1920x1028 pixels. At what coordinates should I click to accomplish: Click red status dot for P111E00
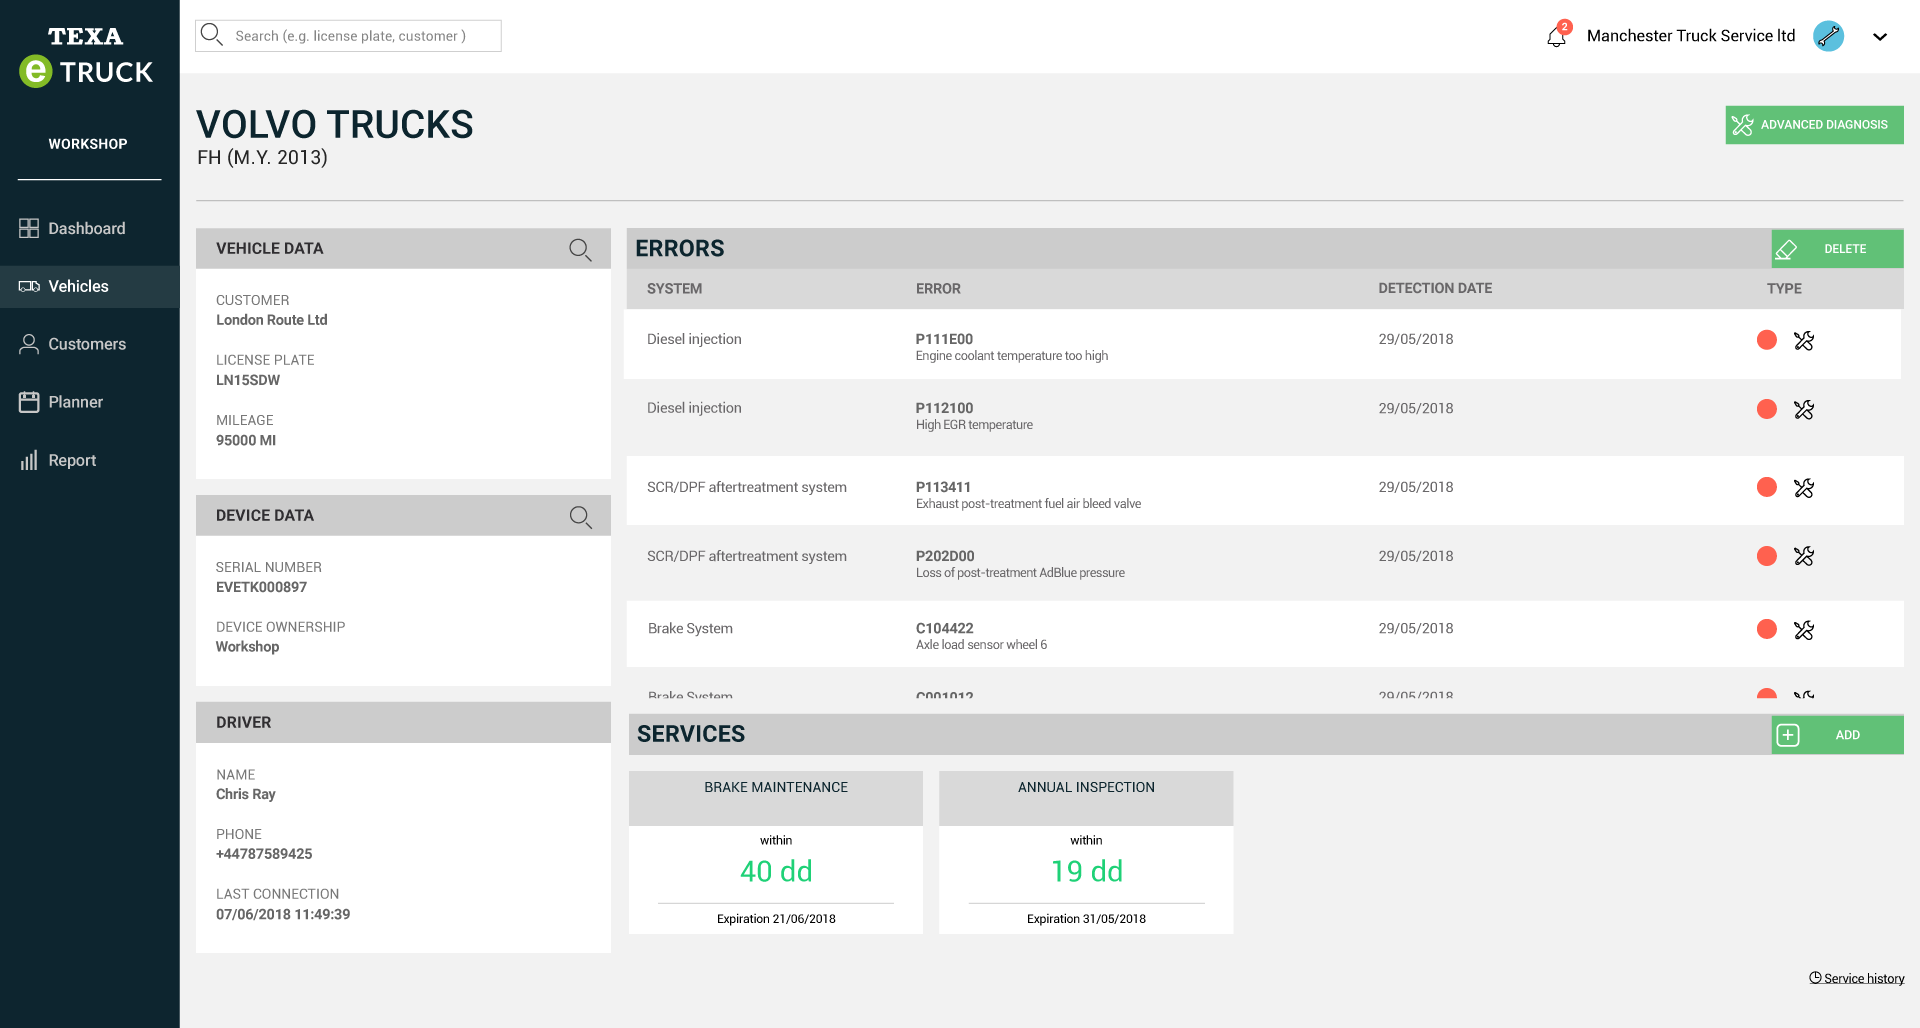point(1767,340)
